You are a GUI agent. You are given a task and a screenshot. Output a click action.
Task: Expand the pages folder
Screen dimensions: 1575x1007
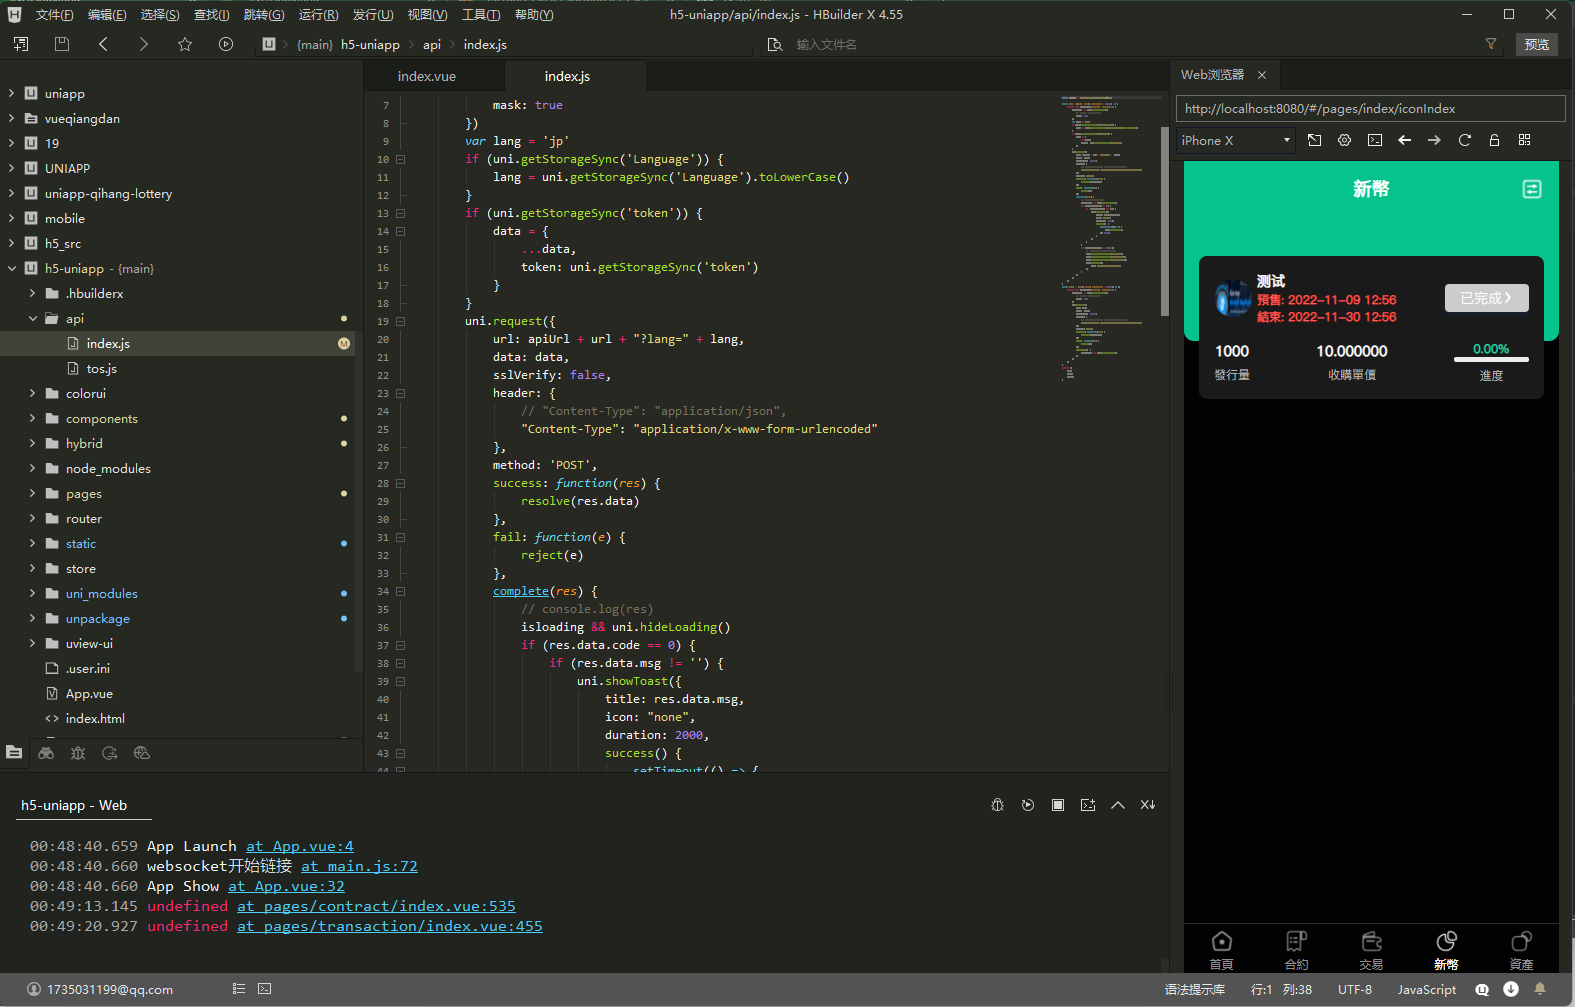point(32,493)
